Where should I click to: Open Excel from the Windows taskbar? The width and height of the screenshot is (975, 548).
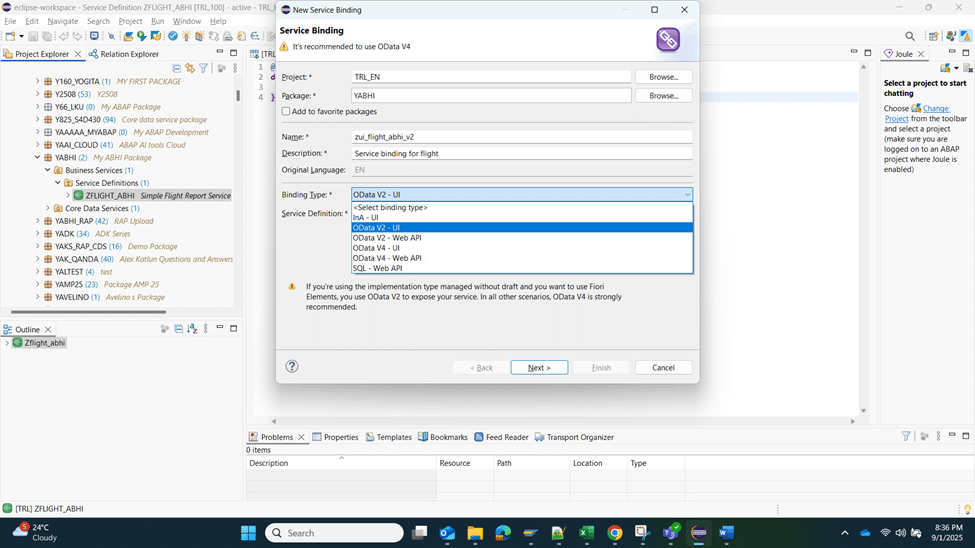(x=587, y=533)
